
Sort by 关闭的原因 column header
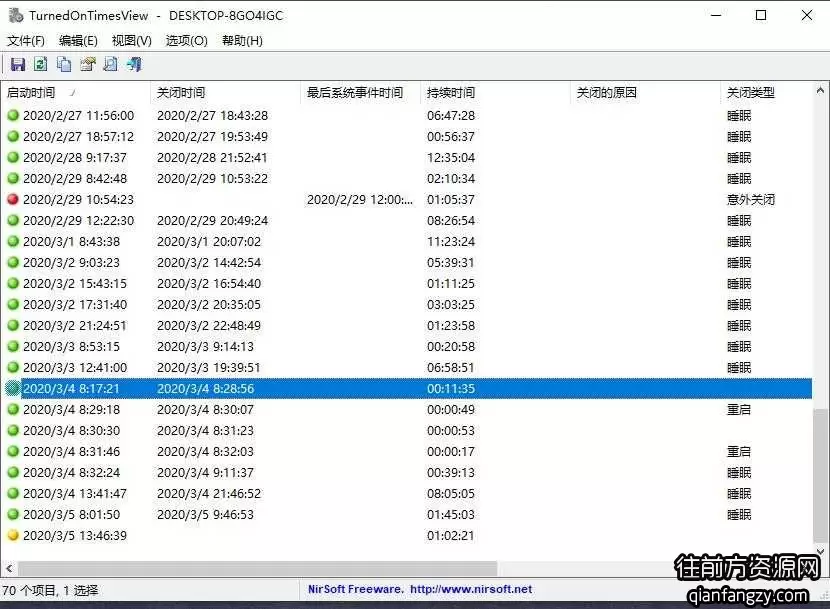(x=645, y=93)
